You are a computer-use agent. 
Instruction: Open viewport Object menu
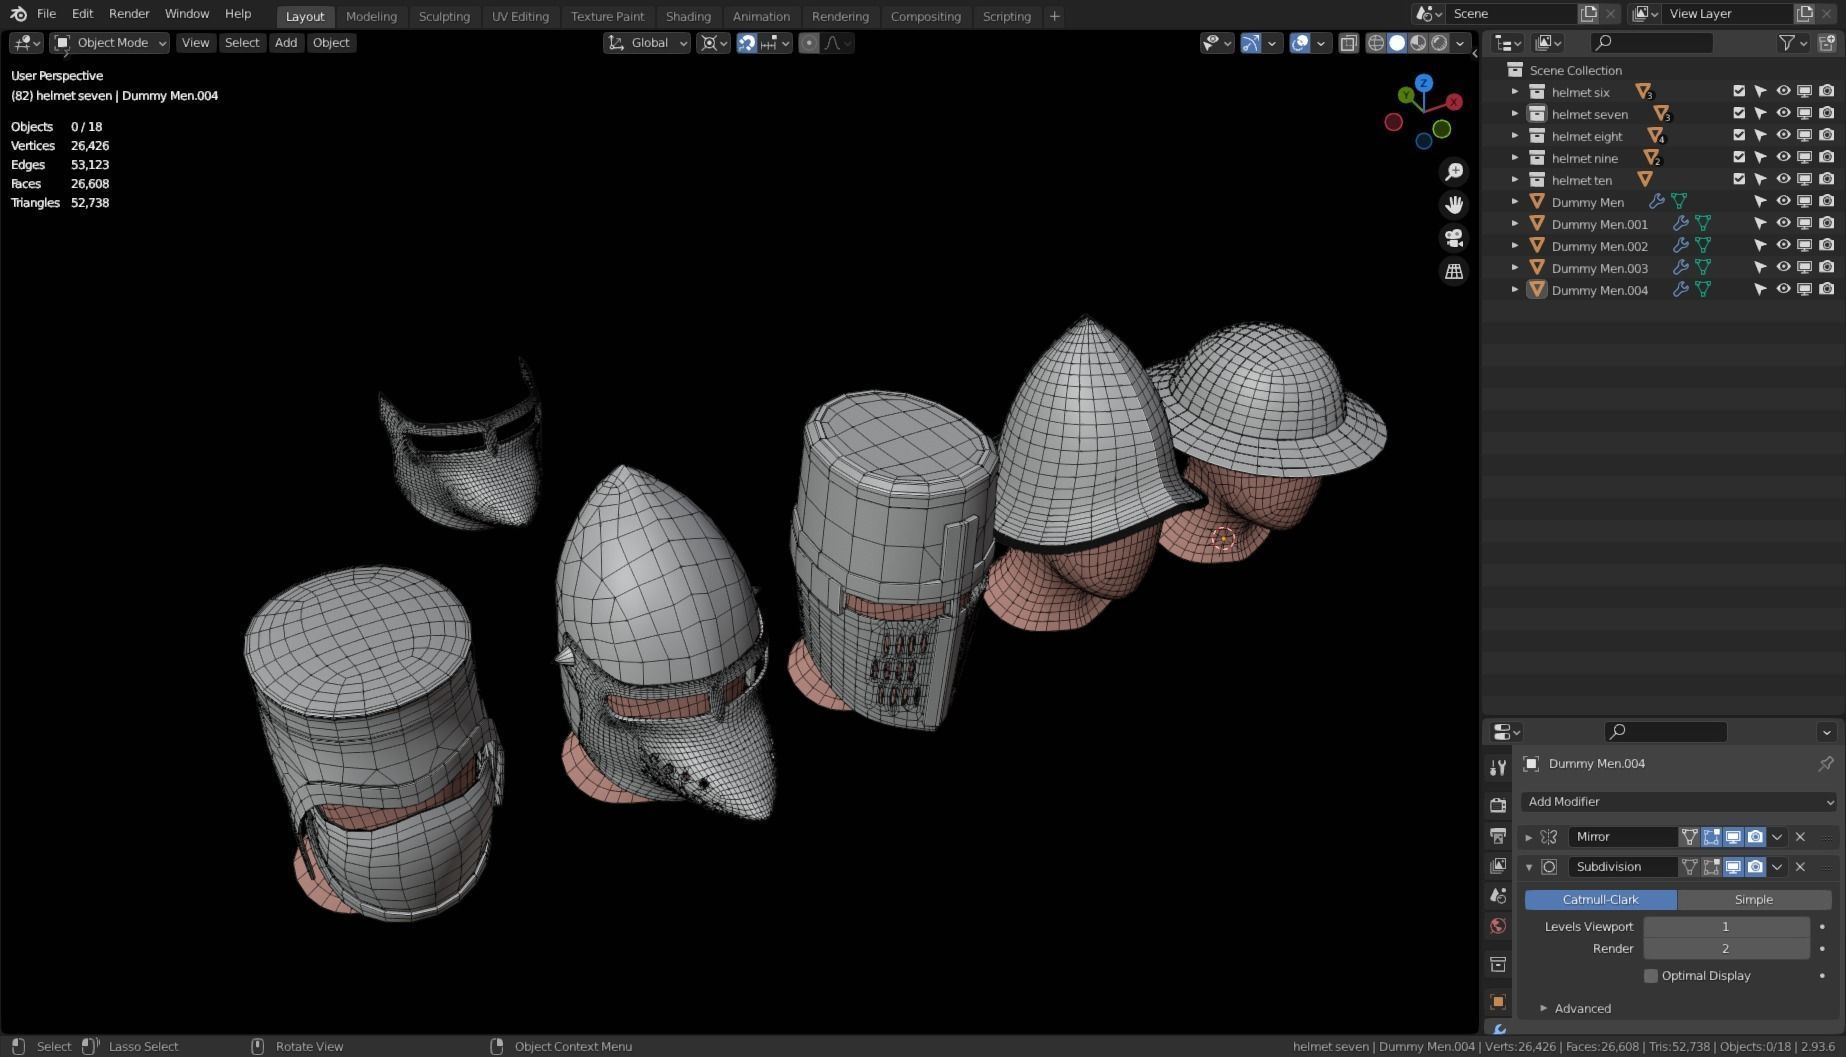pos(331,43)
